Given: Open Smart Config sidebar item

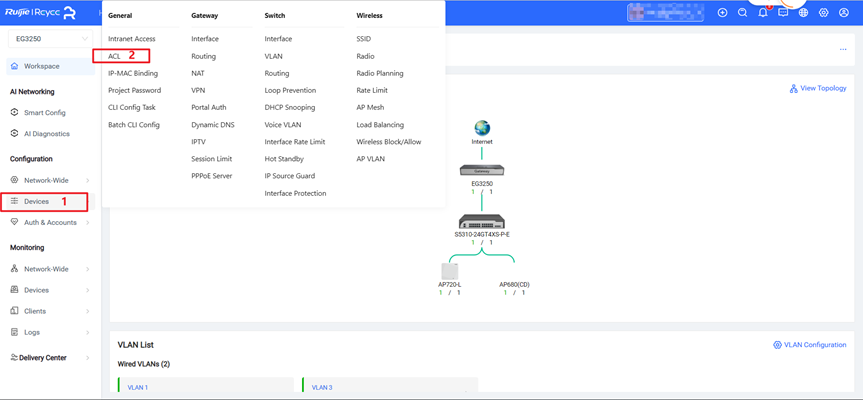Looking at the screenshot, I should coord(45,112).
